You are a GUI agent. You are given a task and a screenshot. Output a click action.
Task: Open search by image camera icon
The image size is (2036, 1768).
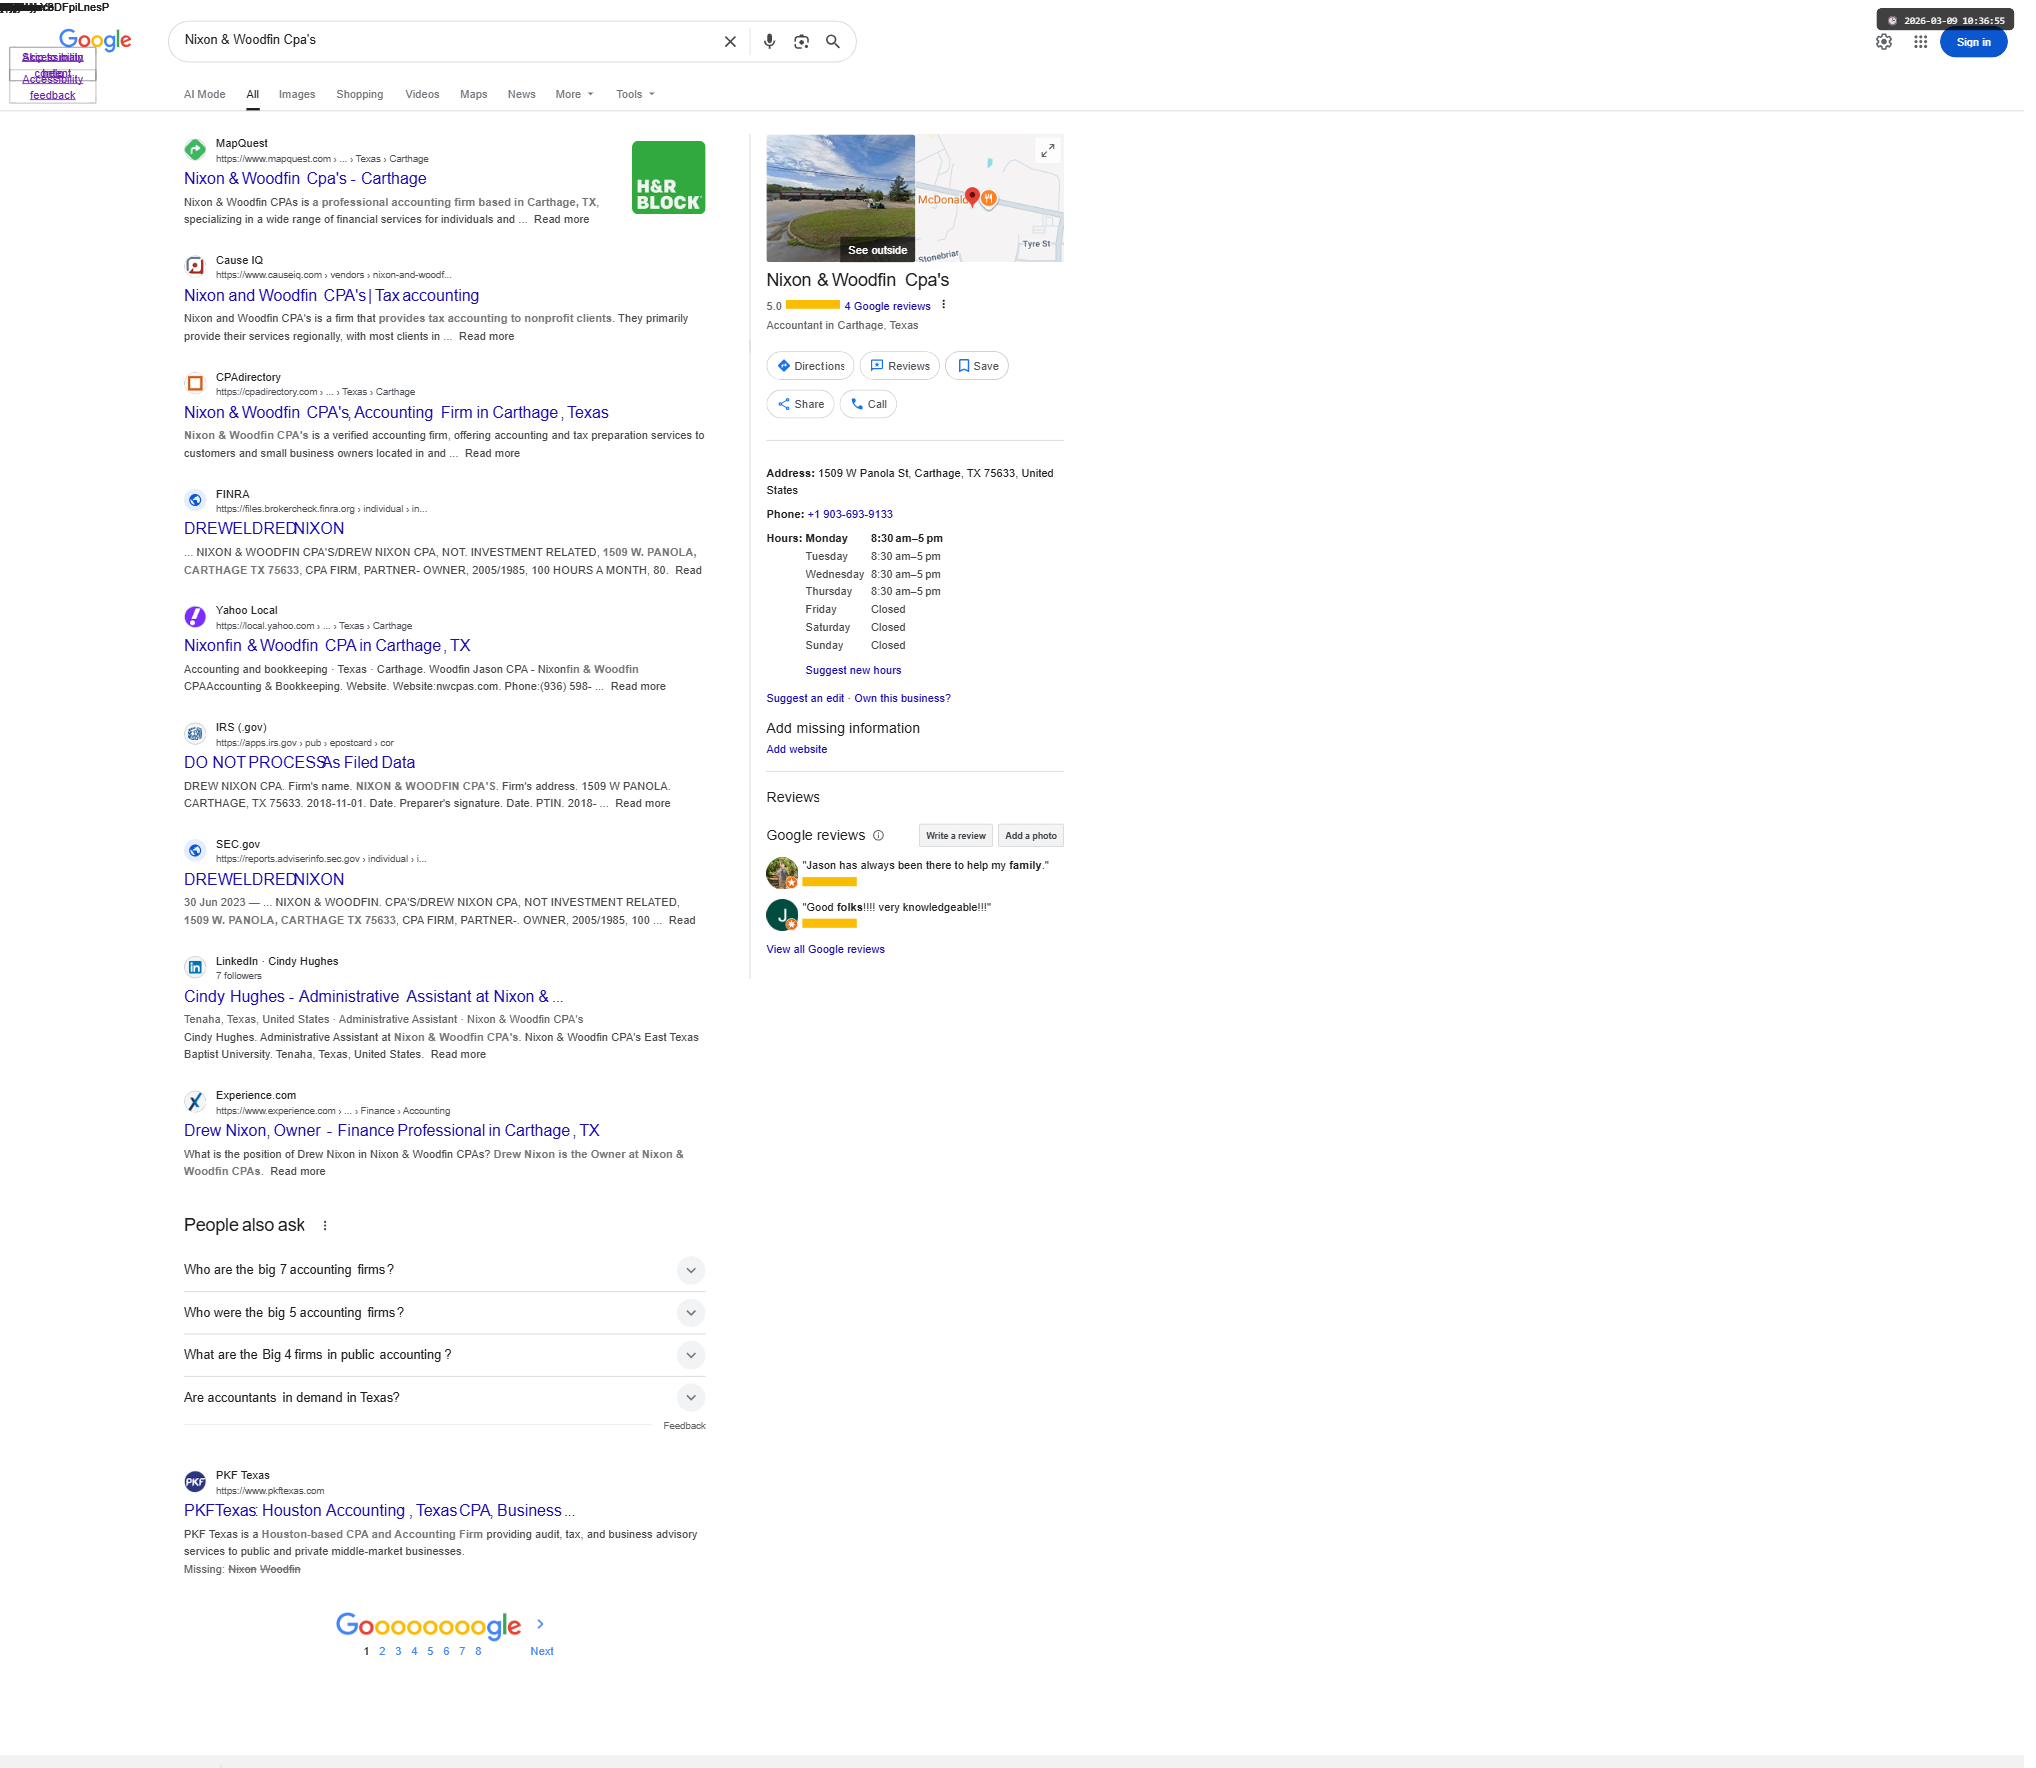(801, 42)
